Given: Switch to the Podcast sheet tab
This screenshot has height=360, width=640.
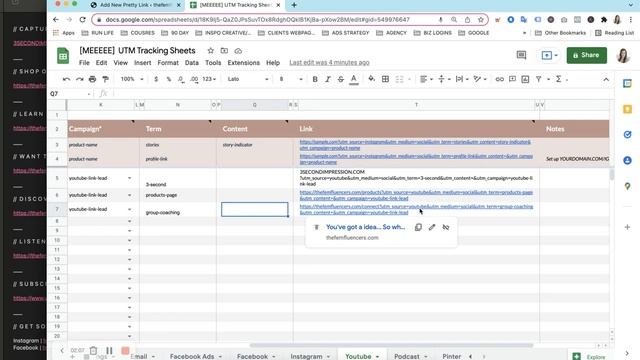Looking at the screenshot, I should (x=407, y=356).
